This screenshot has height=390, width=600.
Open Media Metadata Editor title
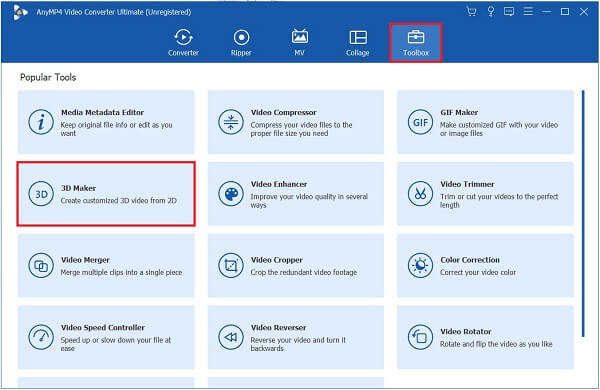coord(102,113)
